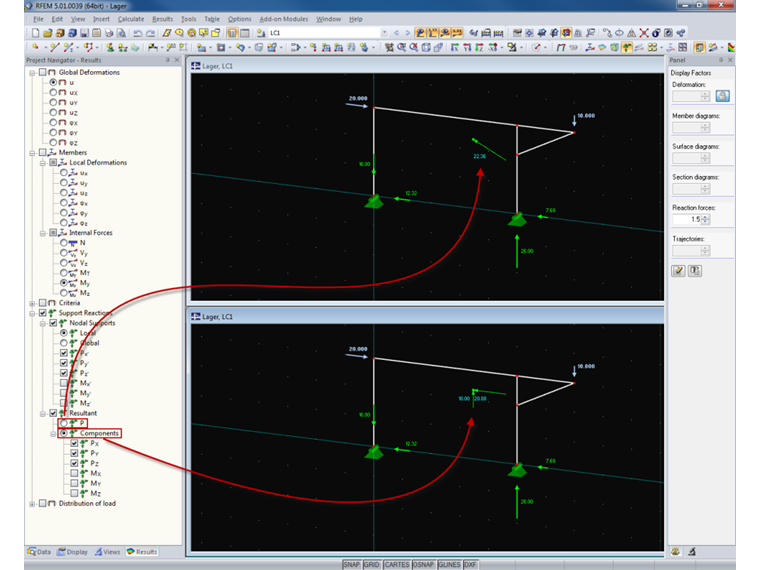Collapse the Local Deformations tree node

[x=43, y=163]
